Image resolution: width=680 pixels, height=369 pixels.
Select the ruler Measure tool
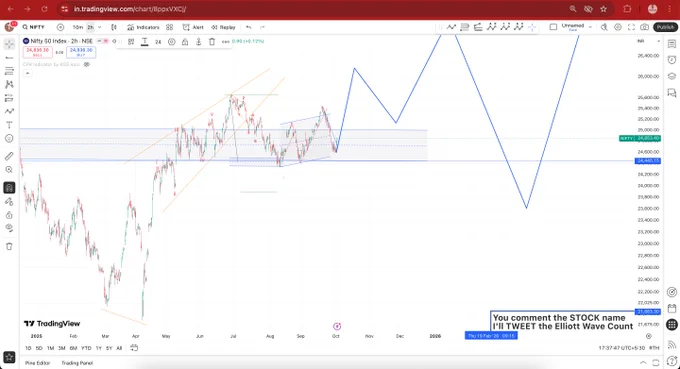click(x=9, y=156)
